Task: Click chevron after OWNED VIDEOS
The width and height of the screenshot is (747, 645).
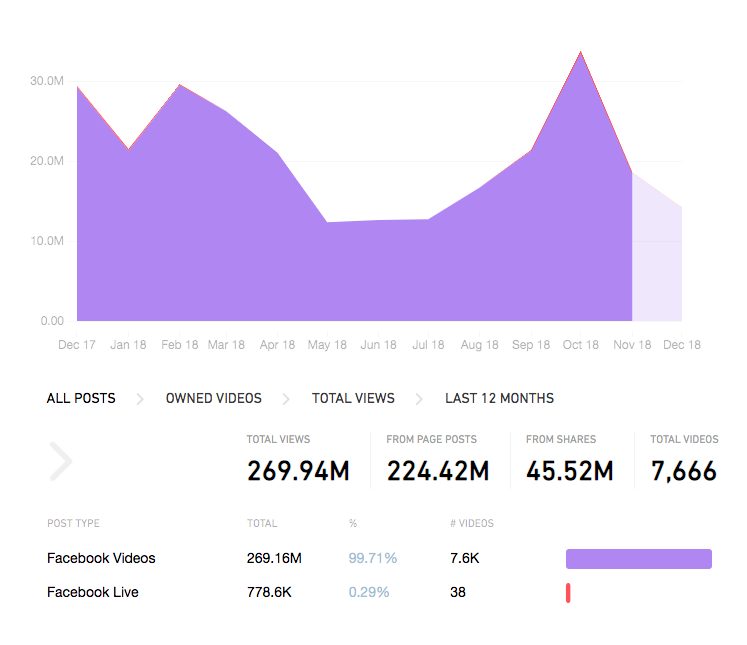Action: click(286, 399)
